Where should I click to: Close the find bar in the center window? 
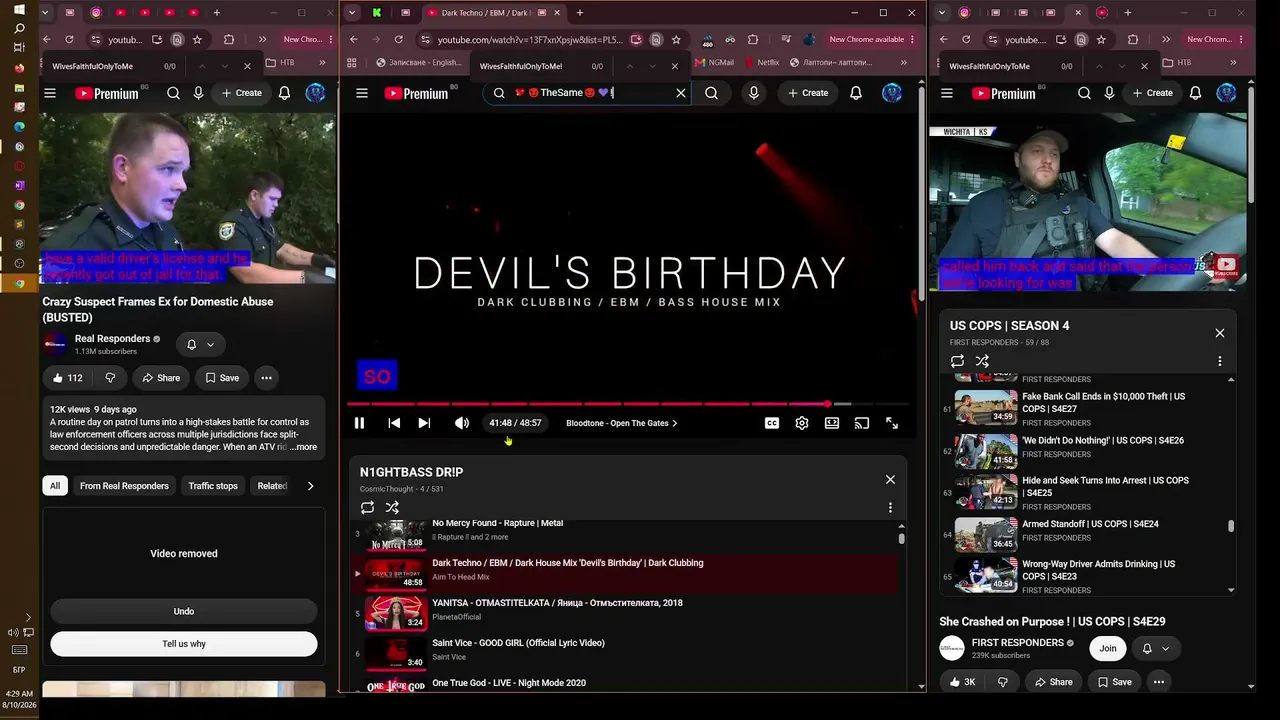click(674, 66)
